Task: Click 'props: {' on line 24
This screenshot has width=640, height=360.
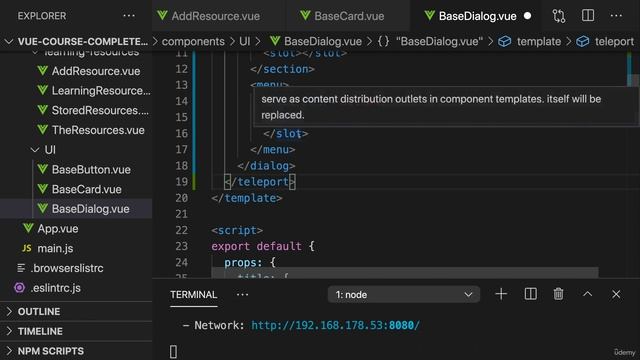Action: coord(250,262)
